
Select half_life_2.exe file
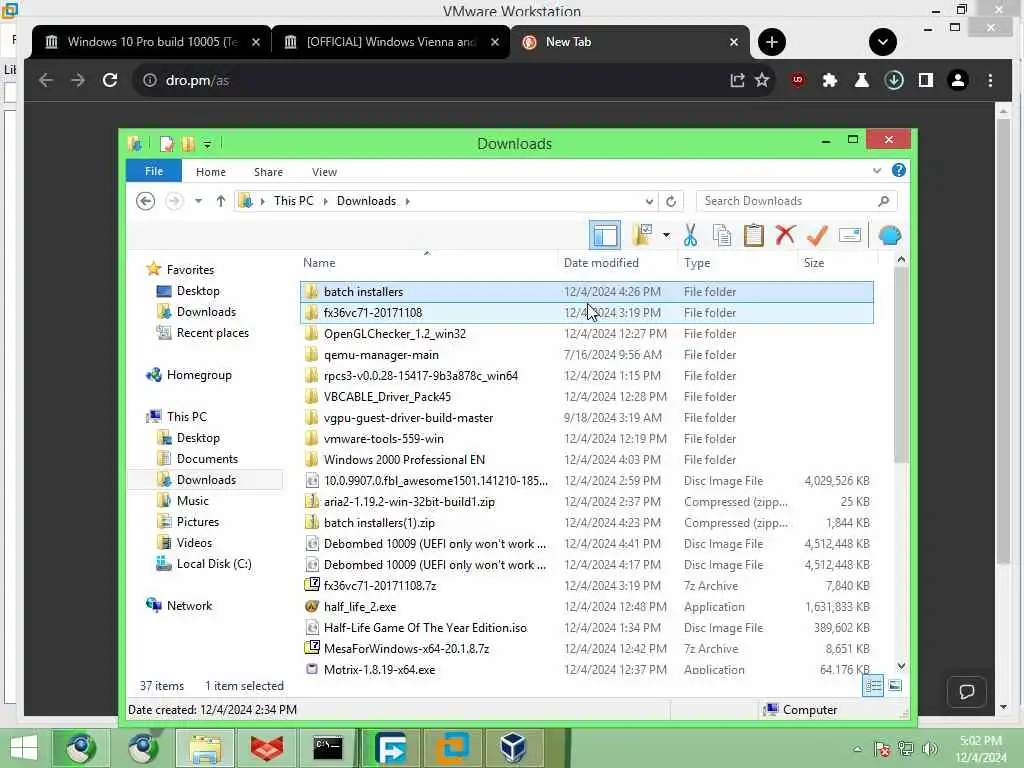pos(586,607)
